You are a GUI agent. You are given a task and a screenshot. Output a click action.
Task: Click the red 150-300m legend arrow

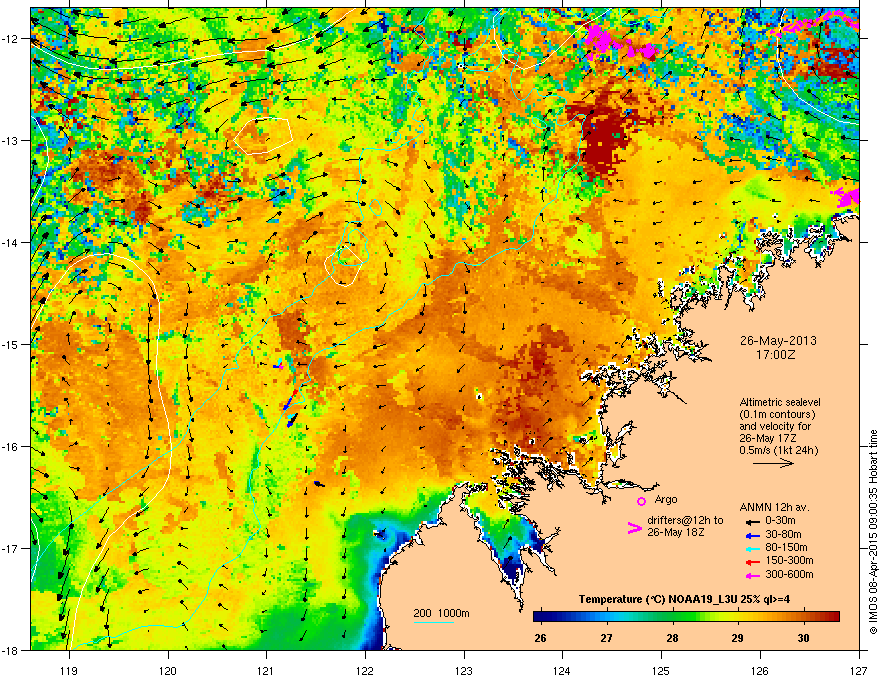753,562
